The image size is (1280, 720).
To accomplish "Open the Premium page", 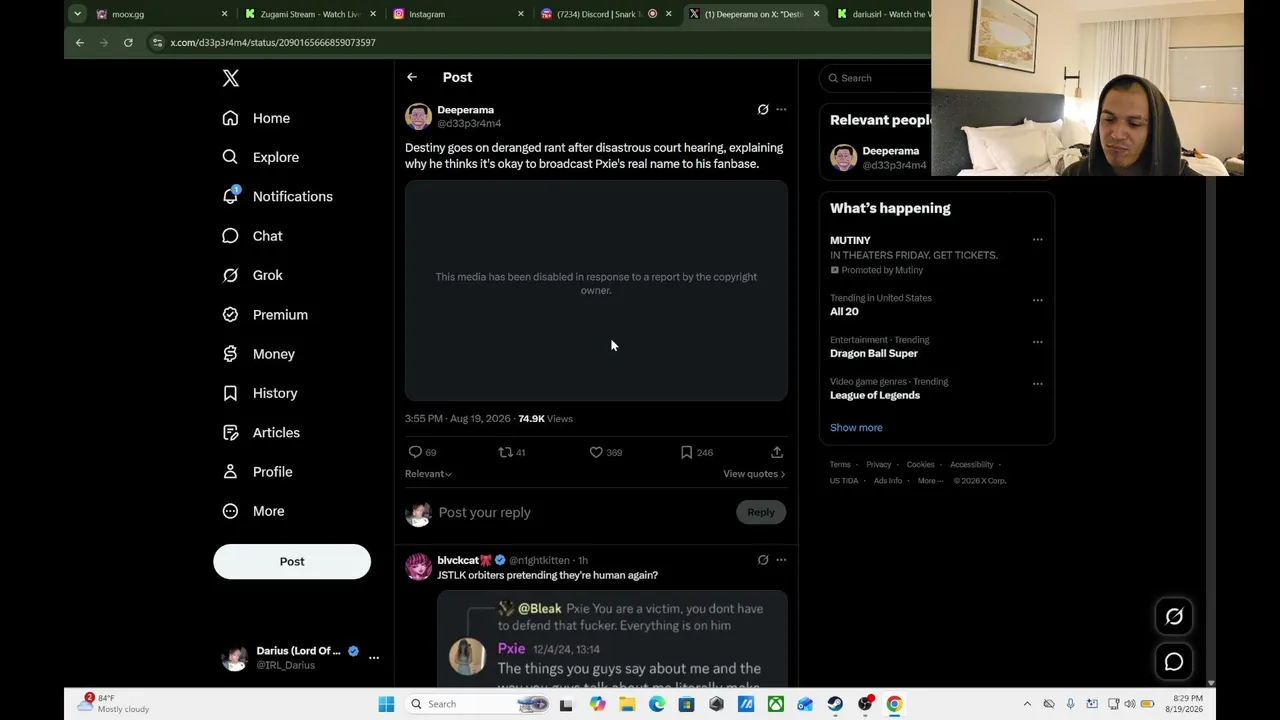I will (x=266, y=314).
